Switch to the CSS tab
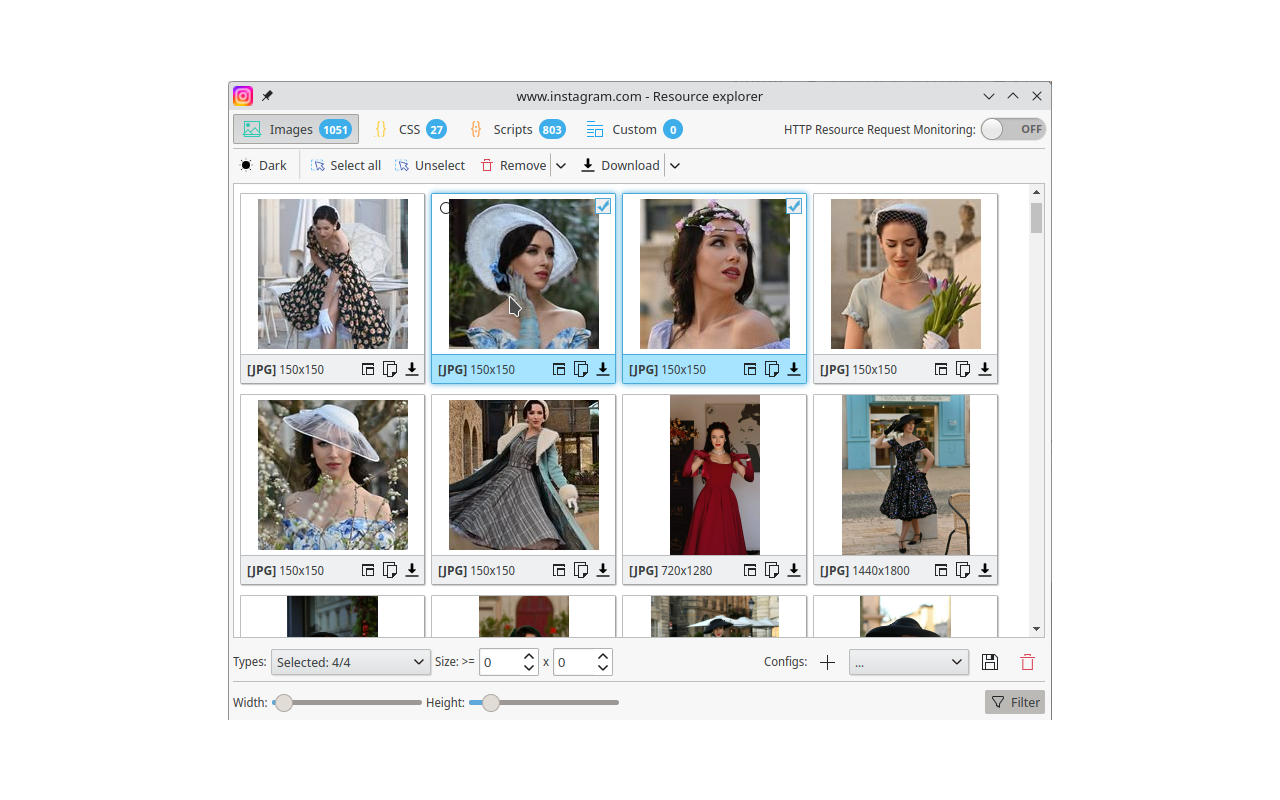This screenshot has height=800, width=1280. click(x=410, y=129)
